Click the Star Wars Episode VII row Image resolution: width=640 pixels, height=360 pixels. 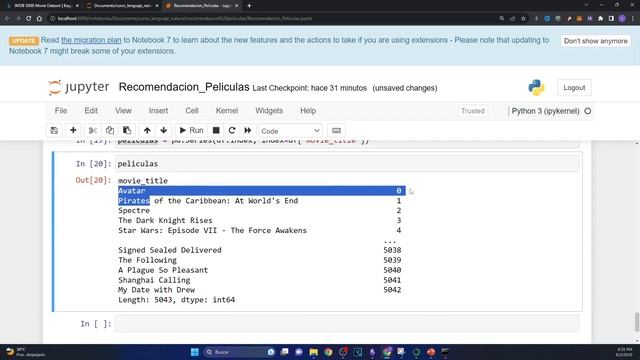click(x=260, y=231)
